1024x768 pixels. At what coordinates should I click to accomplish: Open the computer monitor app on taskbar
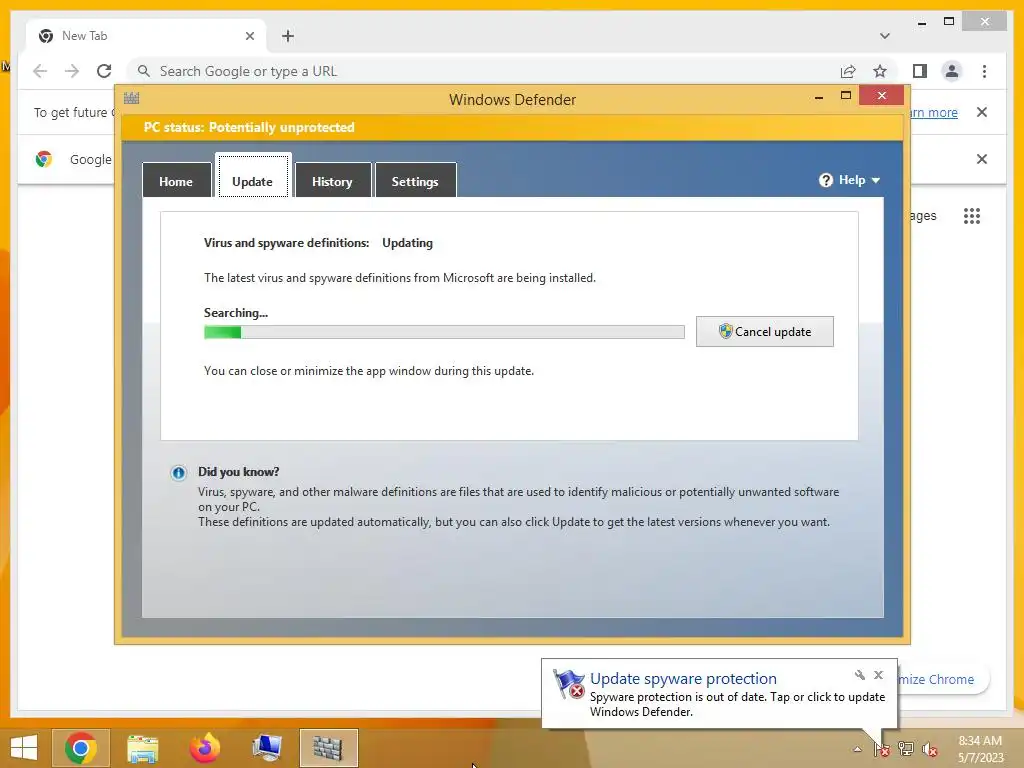tap(267, 748)
